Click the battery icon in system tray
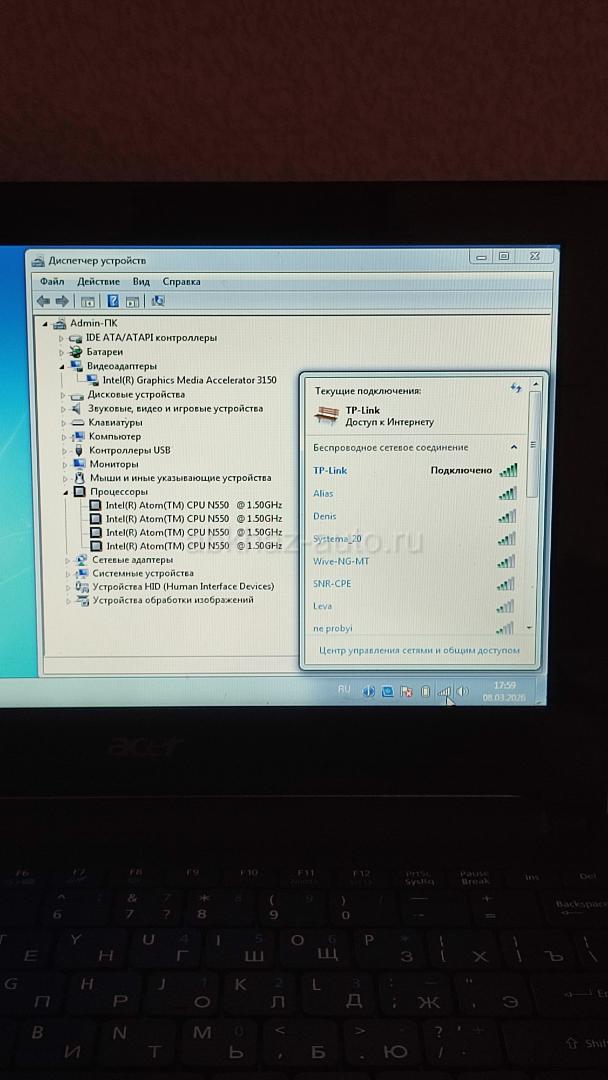This screenshot has width=608, height=1080. pos(425,691)
